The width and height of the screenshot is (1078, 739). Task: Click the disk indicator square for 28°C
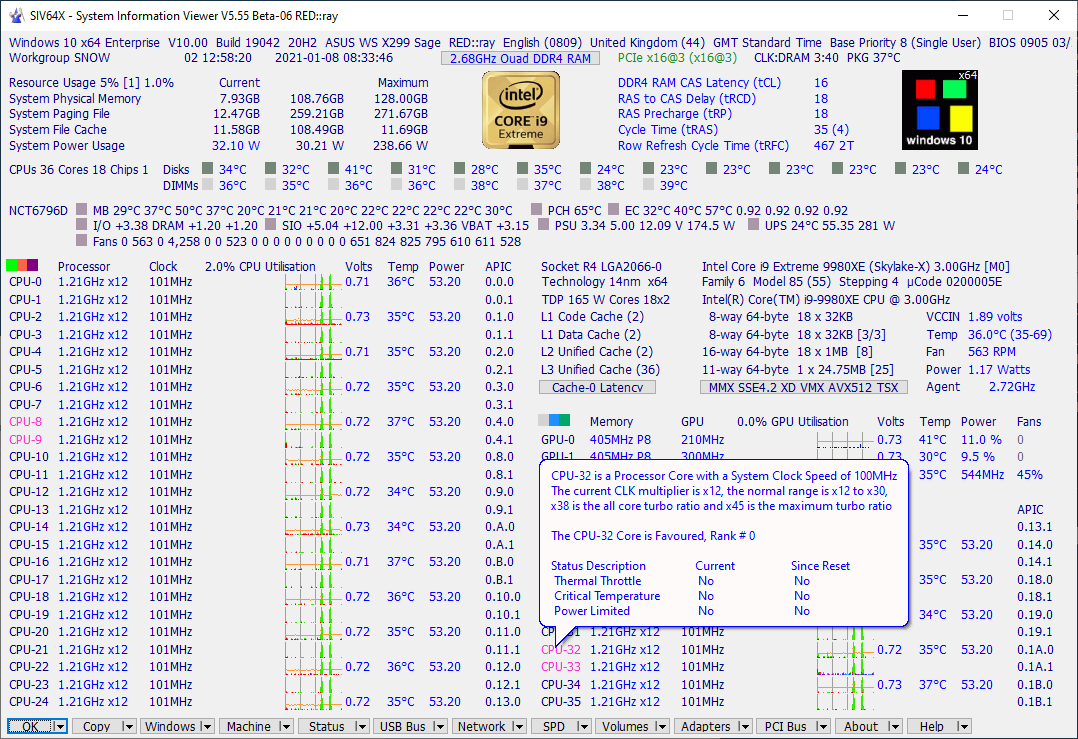coord(459,168)
